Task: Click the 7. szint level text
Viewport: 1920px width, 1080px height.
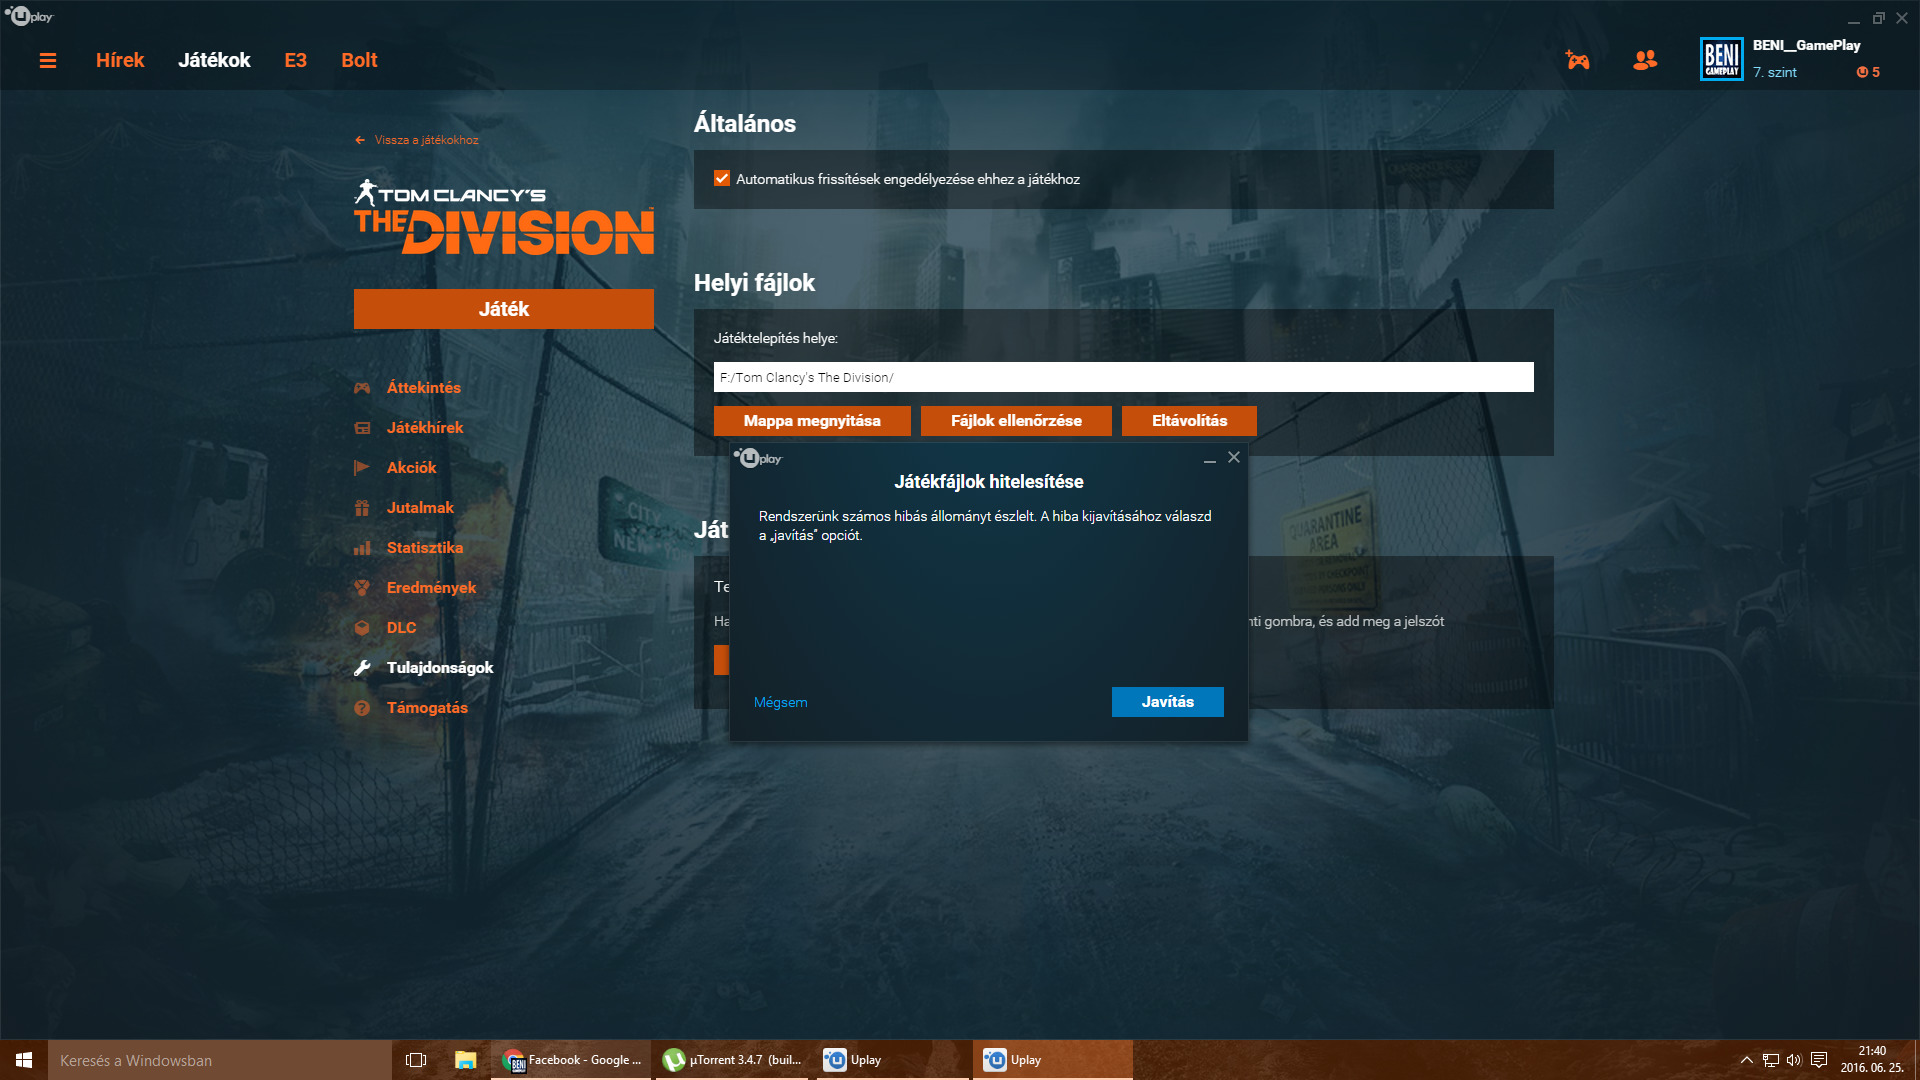Action: pos(1775,72)
